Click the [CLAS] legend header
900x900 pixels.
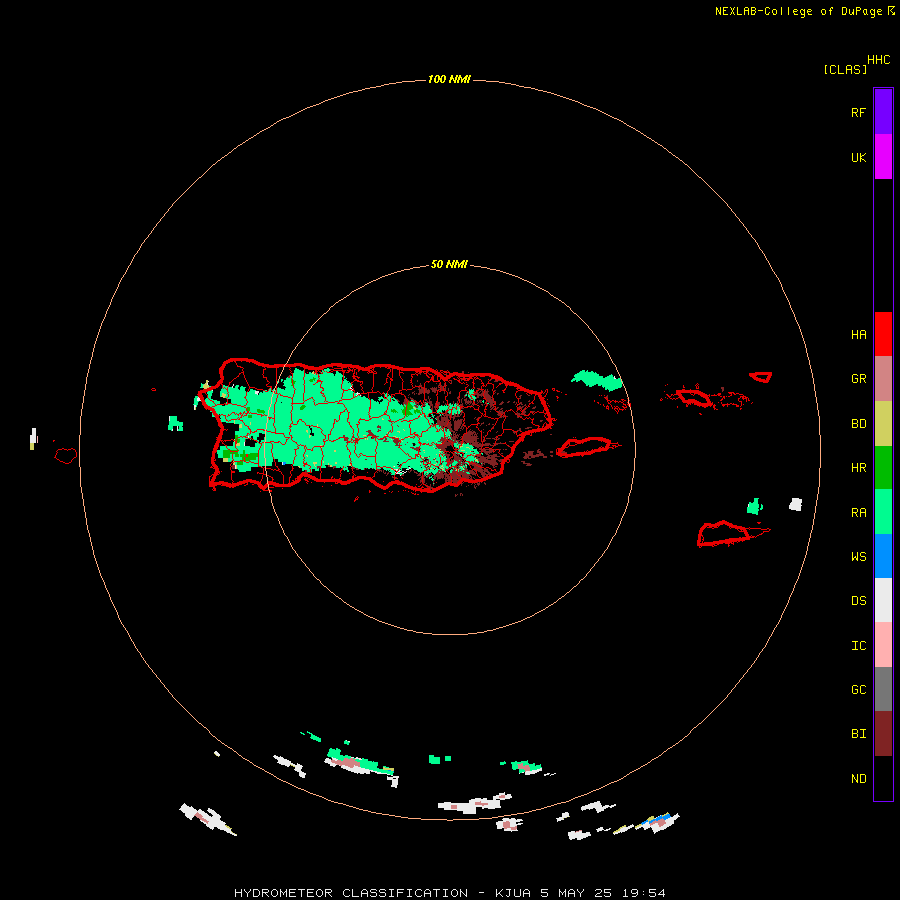tap(845, 69)
